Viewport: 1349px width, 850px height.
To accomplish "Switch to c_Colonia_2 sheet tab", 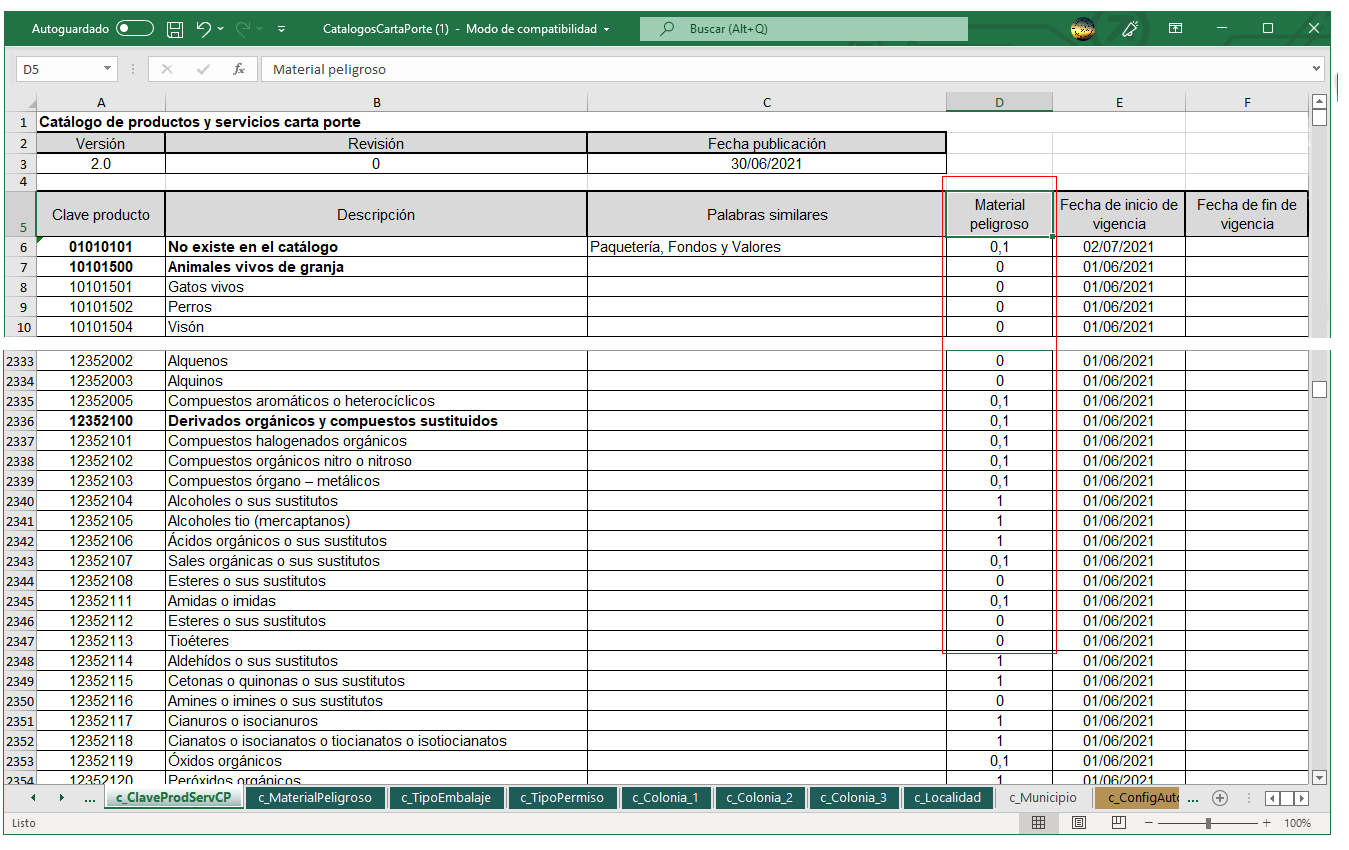I will coord(759,798).
